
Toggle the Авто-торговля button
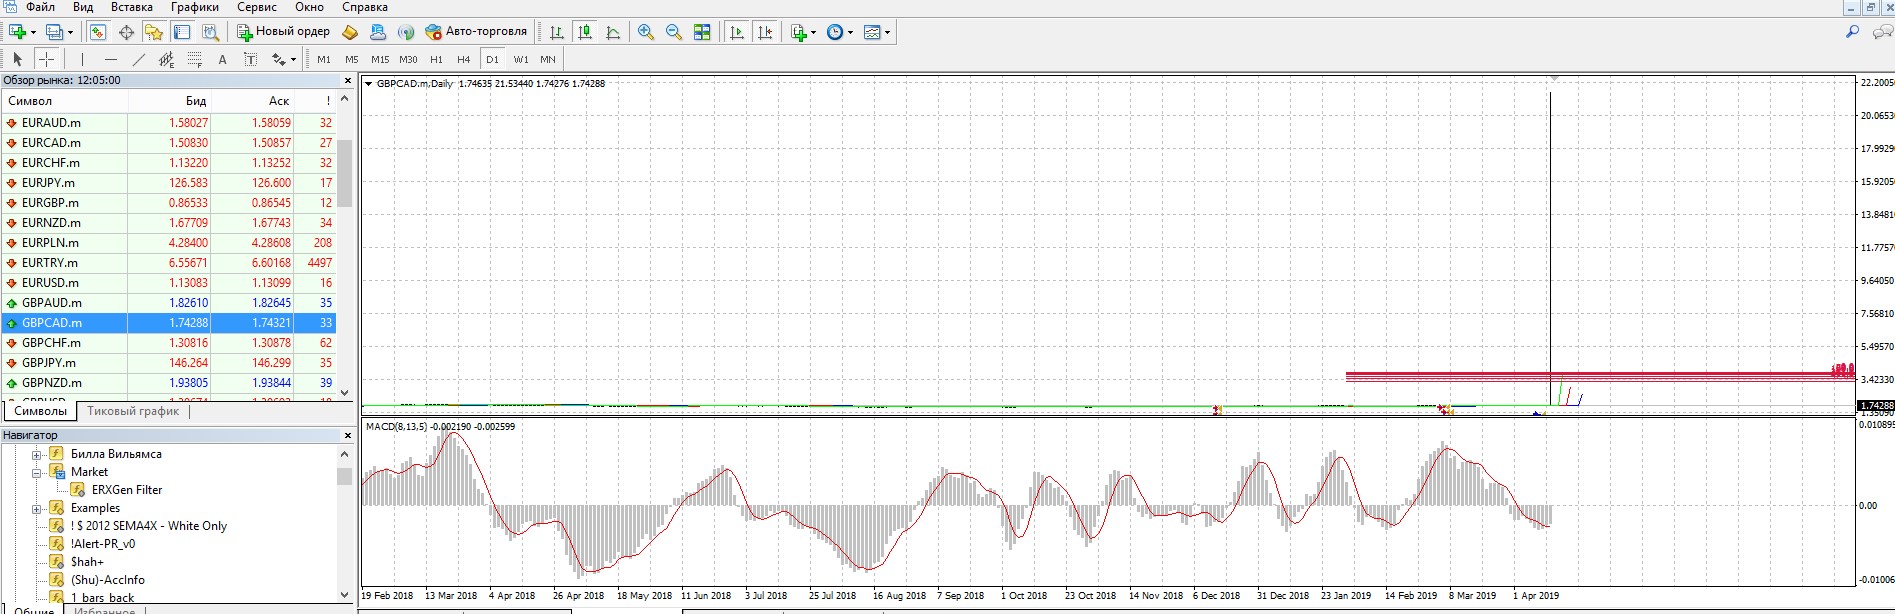tap(476, 32)
